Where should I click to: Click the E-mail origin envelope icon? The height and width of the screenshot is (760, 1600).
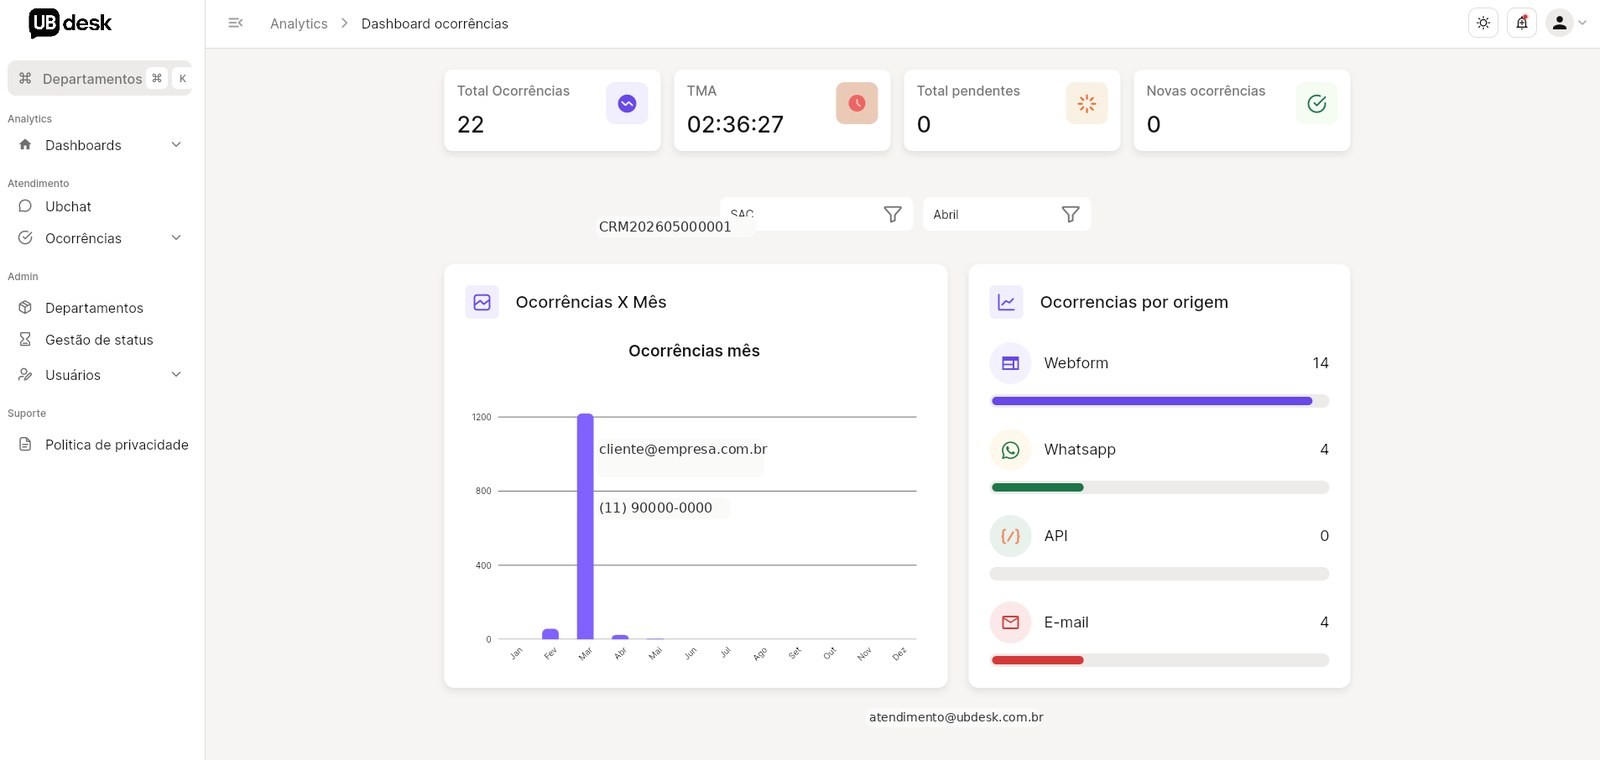click(1010, 622)
